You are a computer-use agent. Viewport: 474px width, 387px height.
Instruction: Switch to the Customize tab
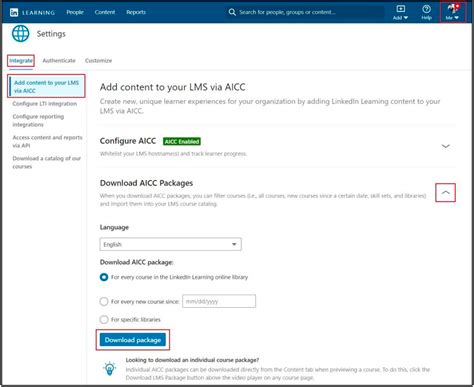tap(98, 61)
